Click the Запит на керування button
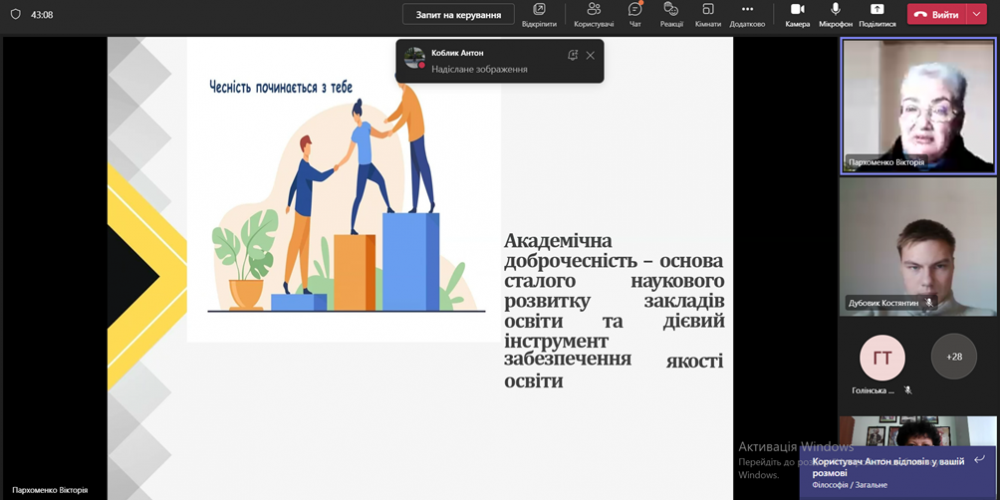The width and height of the screenshot is (1000, 500). point(458,14)
